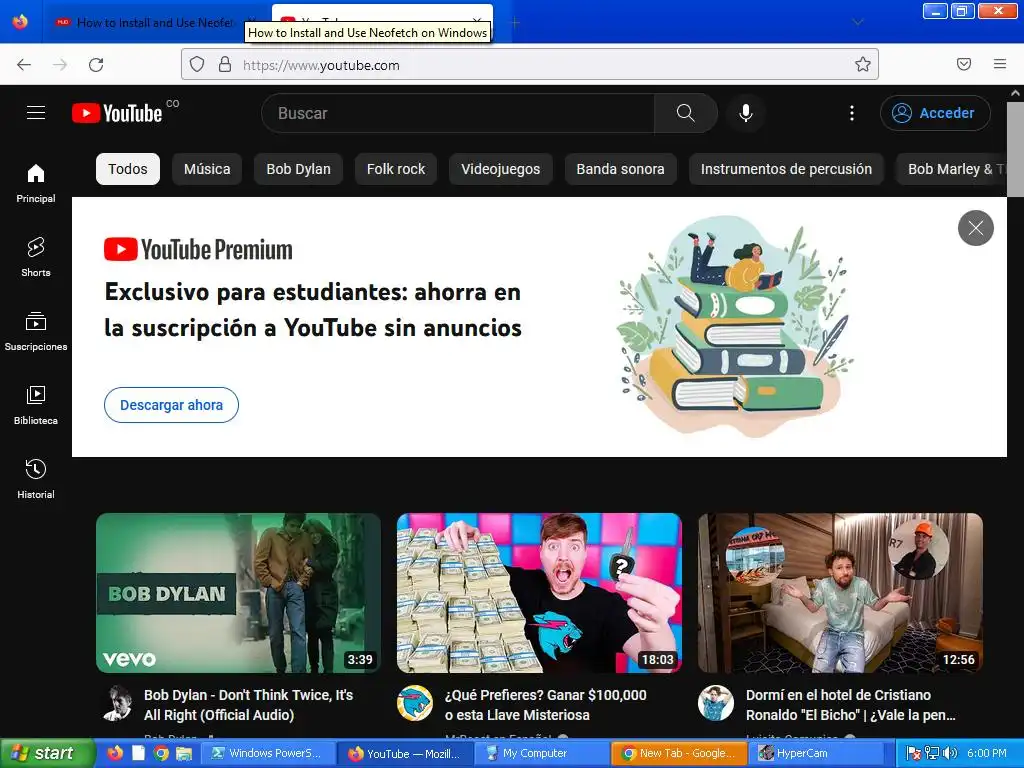The width and height of the screenshot is (1024, 768).
Task: Focus the Buscar search box
Action: (x=457, y=113)
